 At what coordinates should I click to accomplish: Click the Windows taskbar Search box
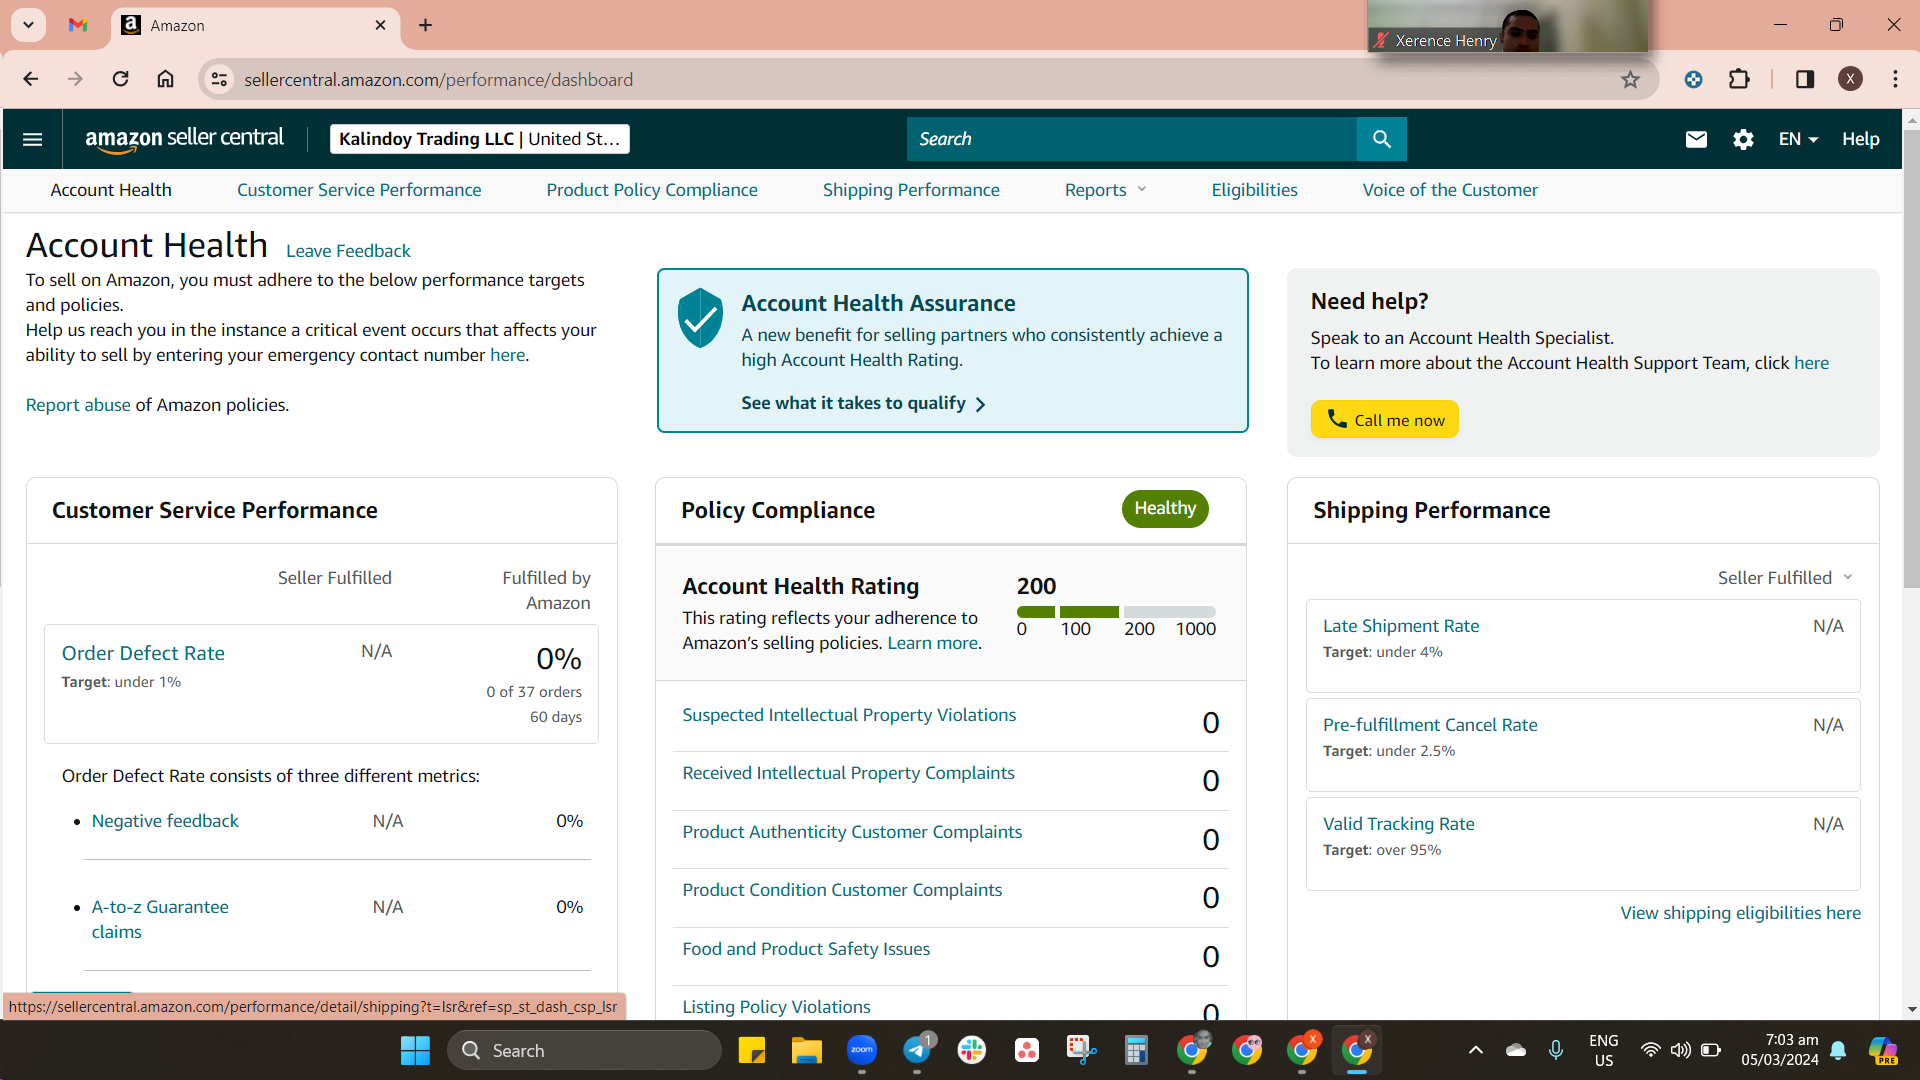tap(584, 1050)
